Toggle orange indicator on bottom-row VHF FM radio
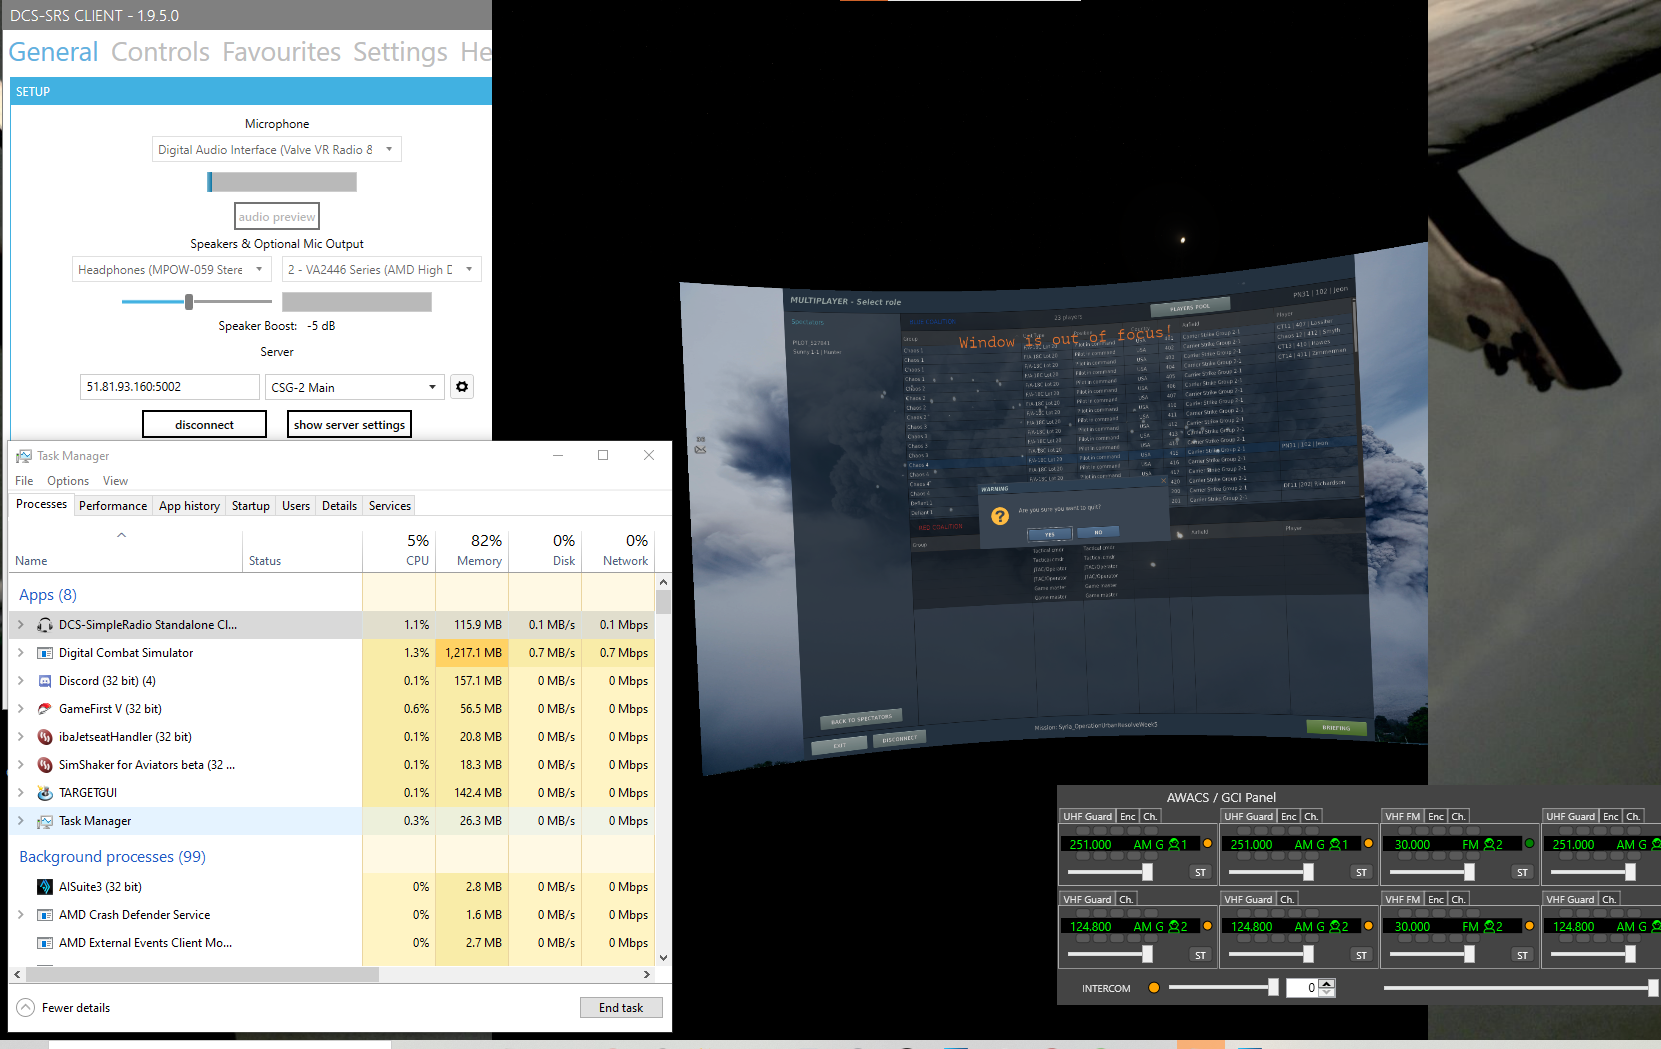1661x1049 pixels. tap(1529, 926)
